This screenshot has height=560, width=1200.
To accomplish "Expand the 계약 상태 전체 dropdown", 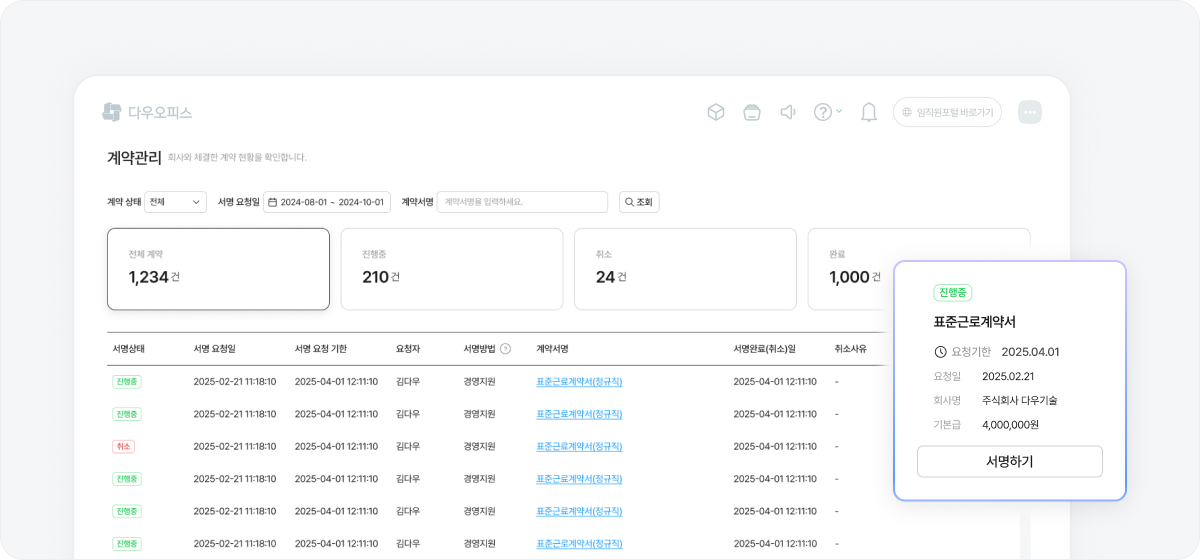I will [x=175, y=202].
